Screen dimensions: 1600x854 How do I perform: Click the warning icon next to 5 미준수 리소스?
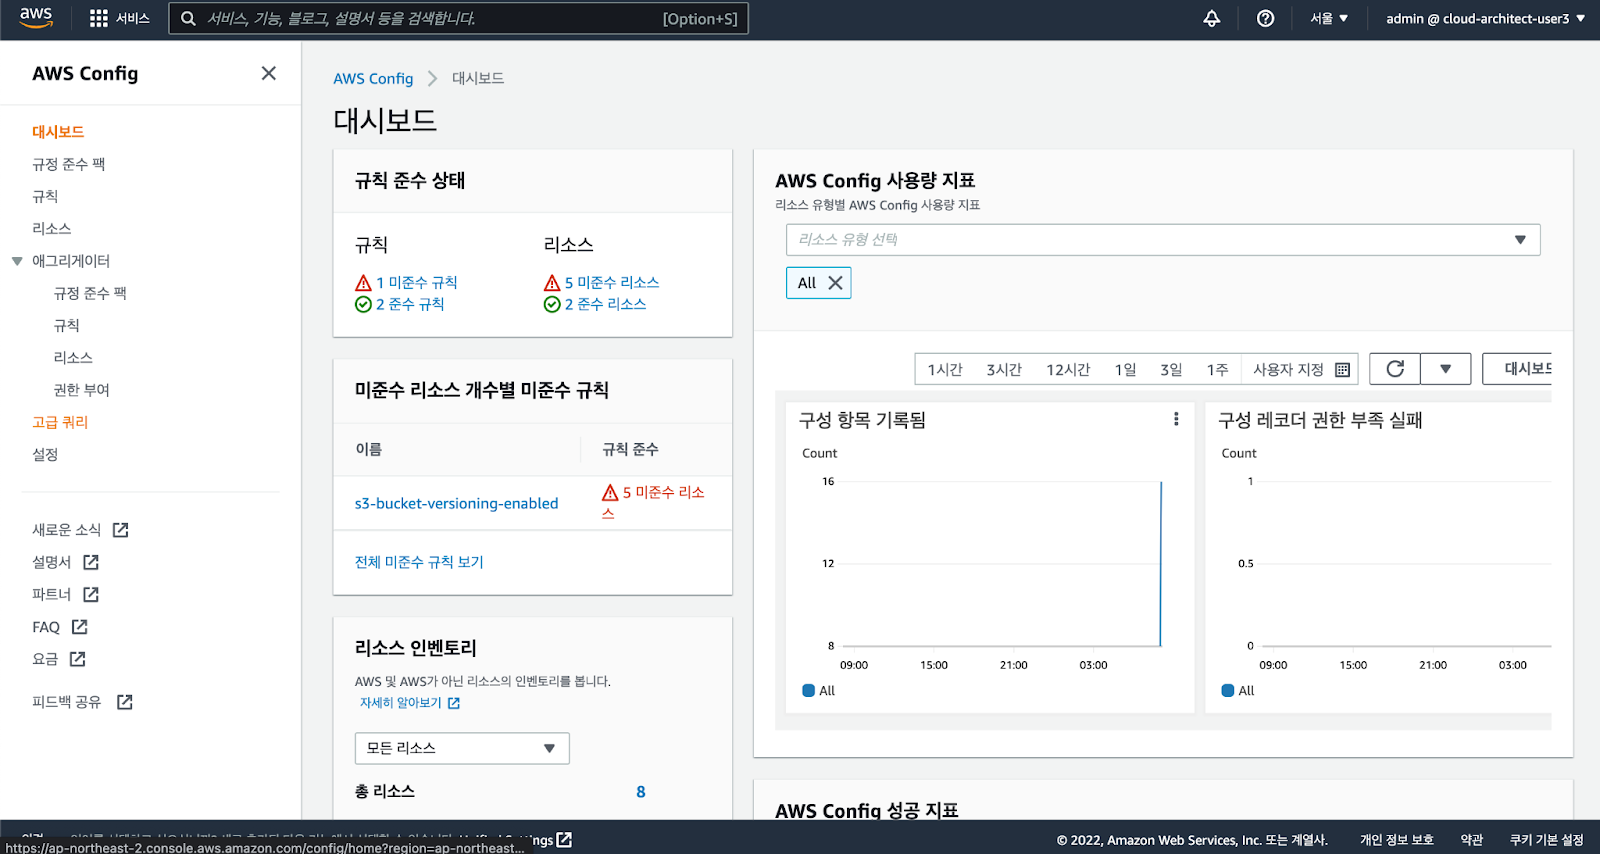click(x=552, y=283)
